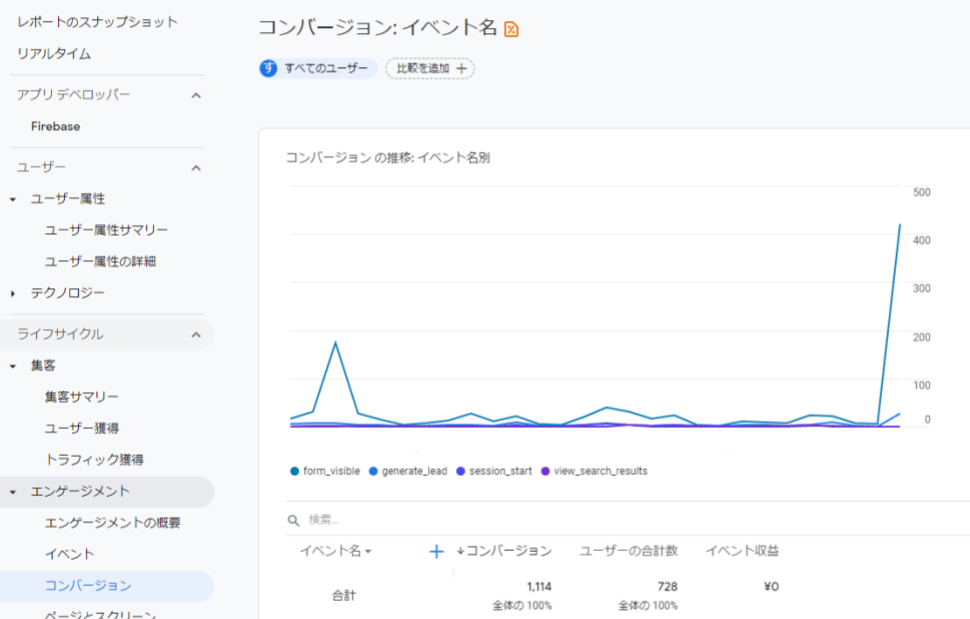Click the search magnifier icon above table
Viewport: 970px width, 619px height.
[294, 520]
